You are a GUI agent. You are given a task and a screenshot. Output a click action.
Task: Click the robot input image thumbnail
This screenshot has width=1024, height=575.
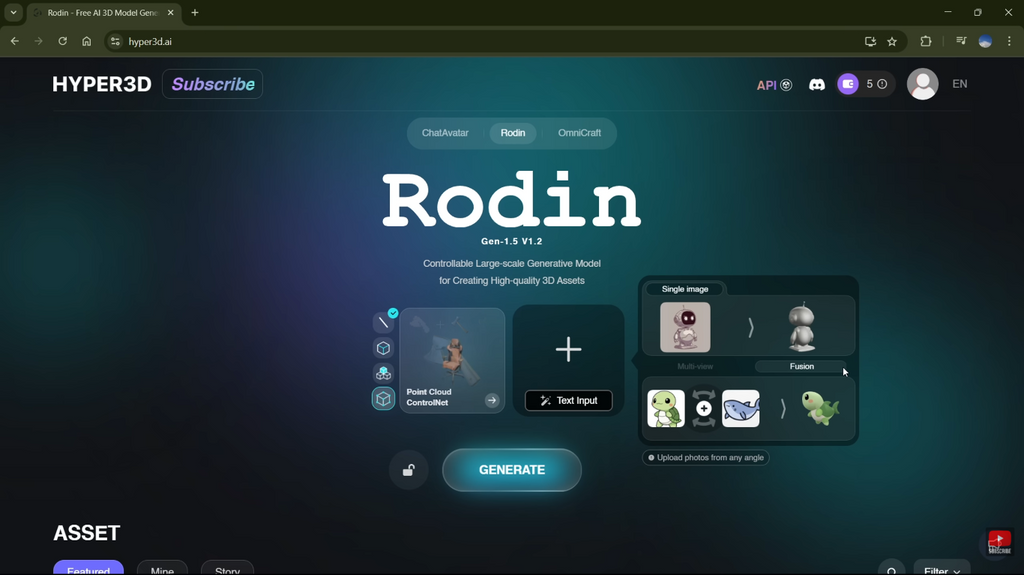685,327
